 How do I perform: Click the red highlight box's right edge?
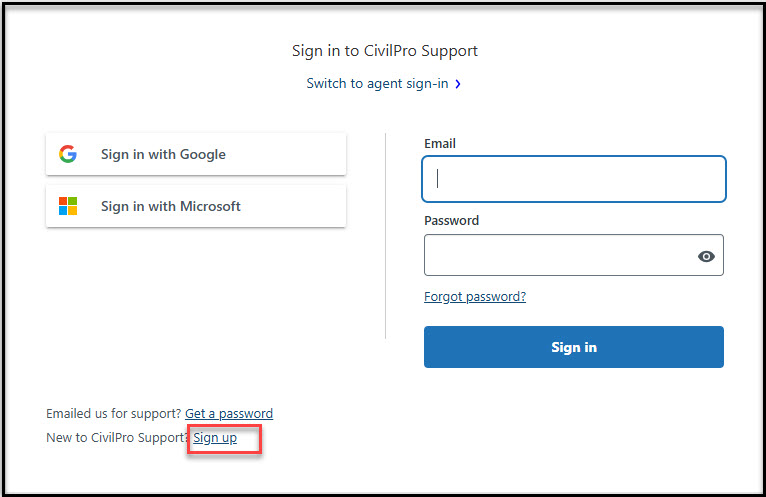(261, 438)
